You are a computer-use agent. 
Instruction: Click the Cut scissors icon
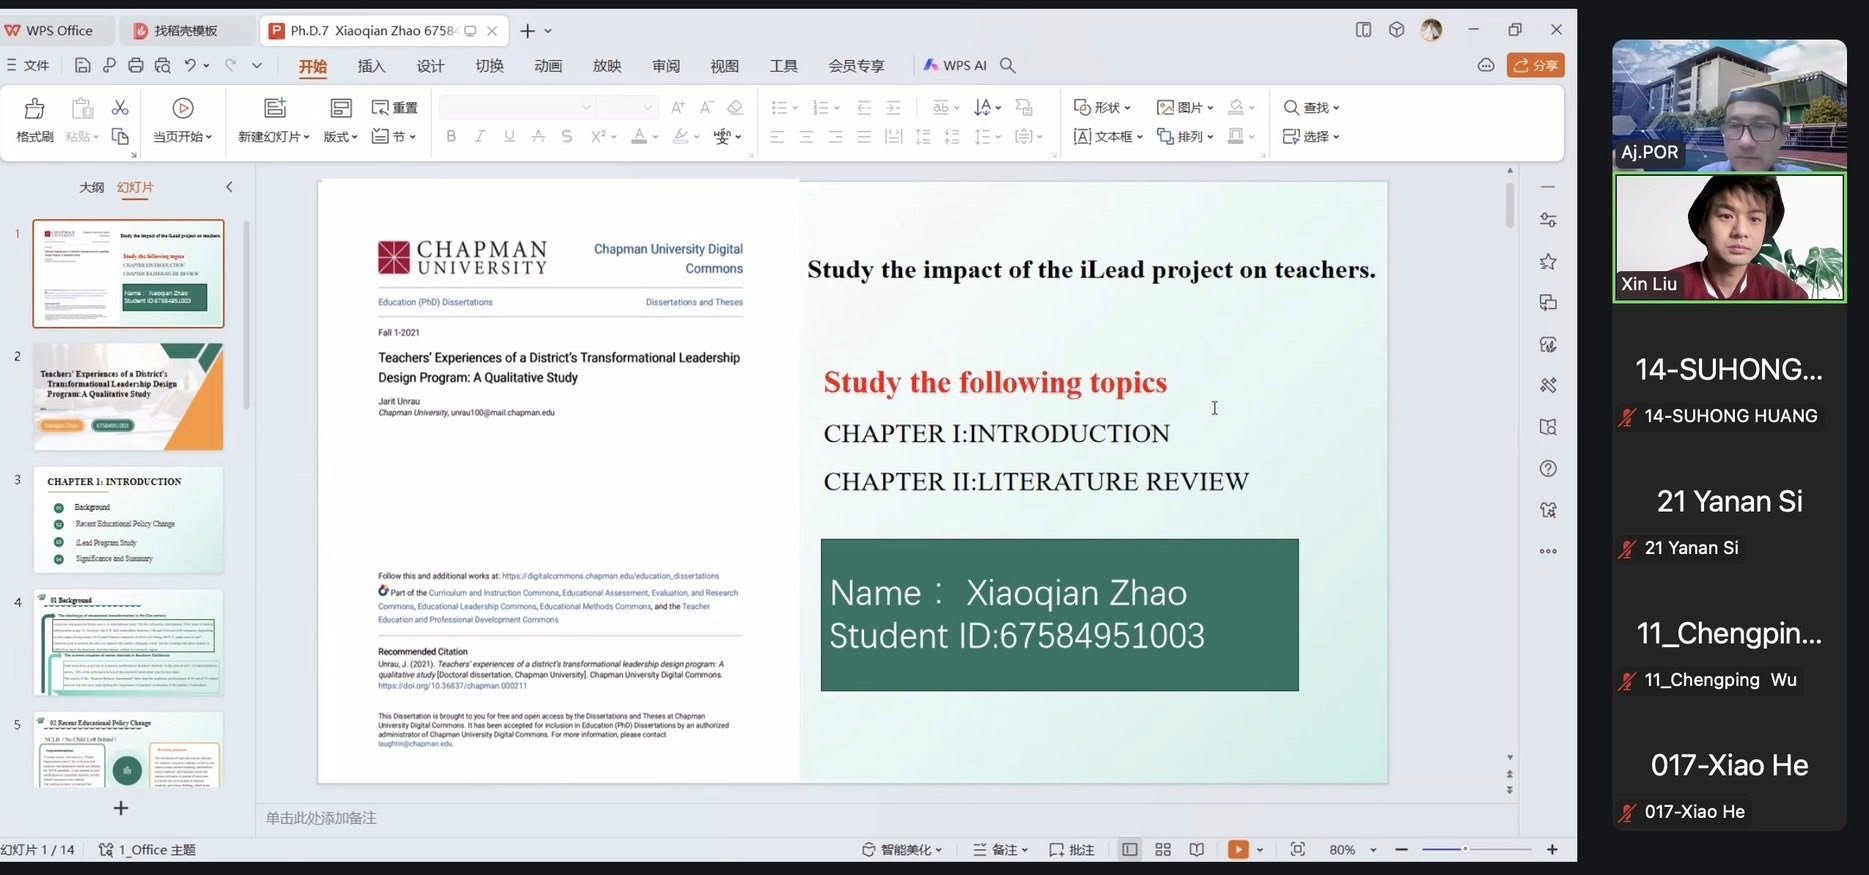[120, 107]
